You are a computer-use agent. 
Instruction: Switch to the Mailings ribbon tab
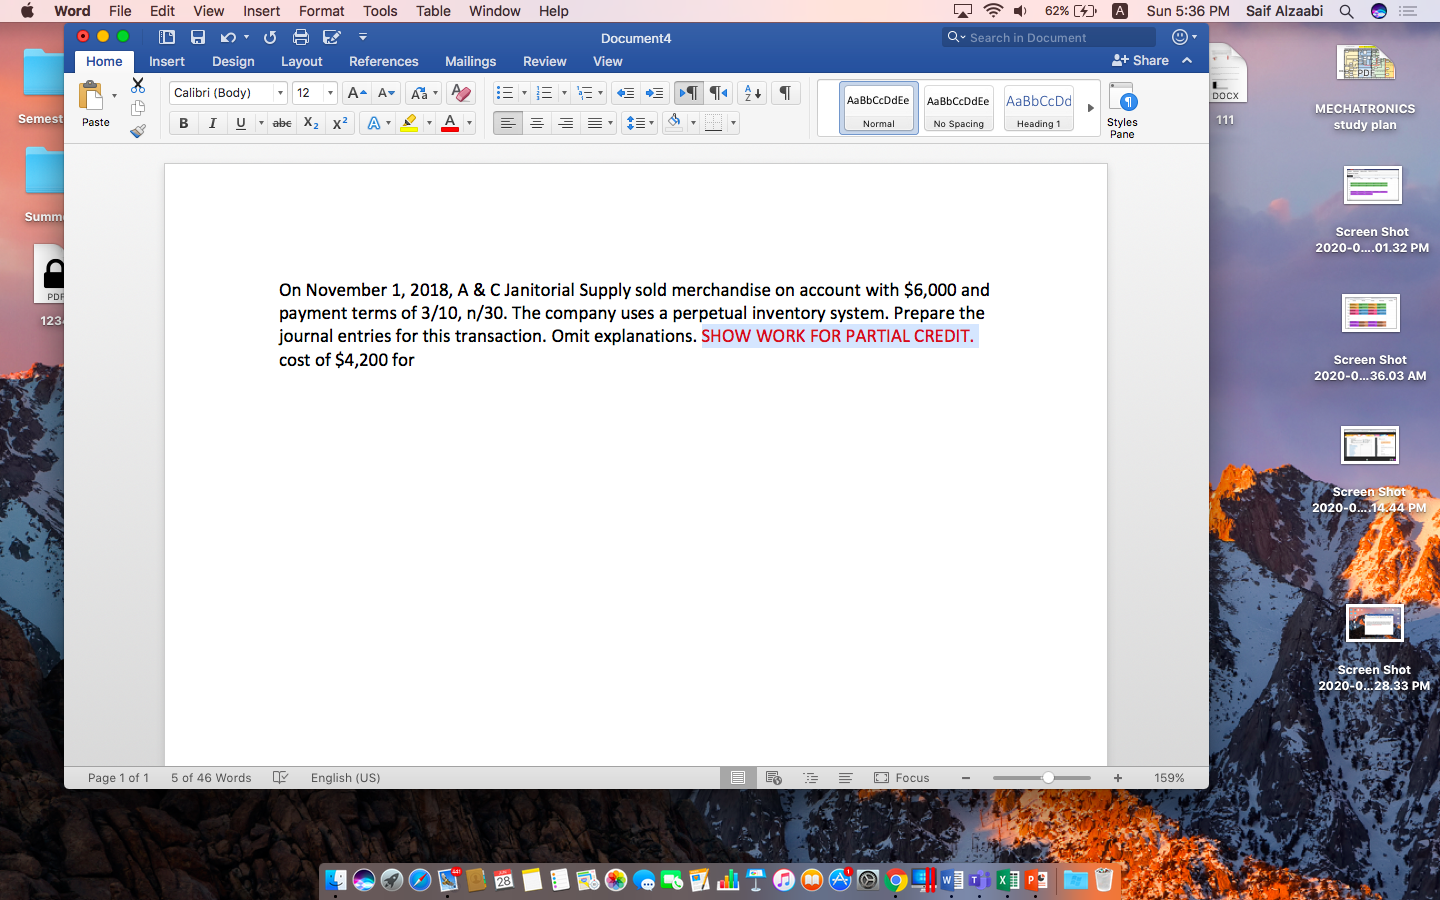tap(470, 61)
